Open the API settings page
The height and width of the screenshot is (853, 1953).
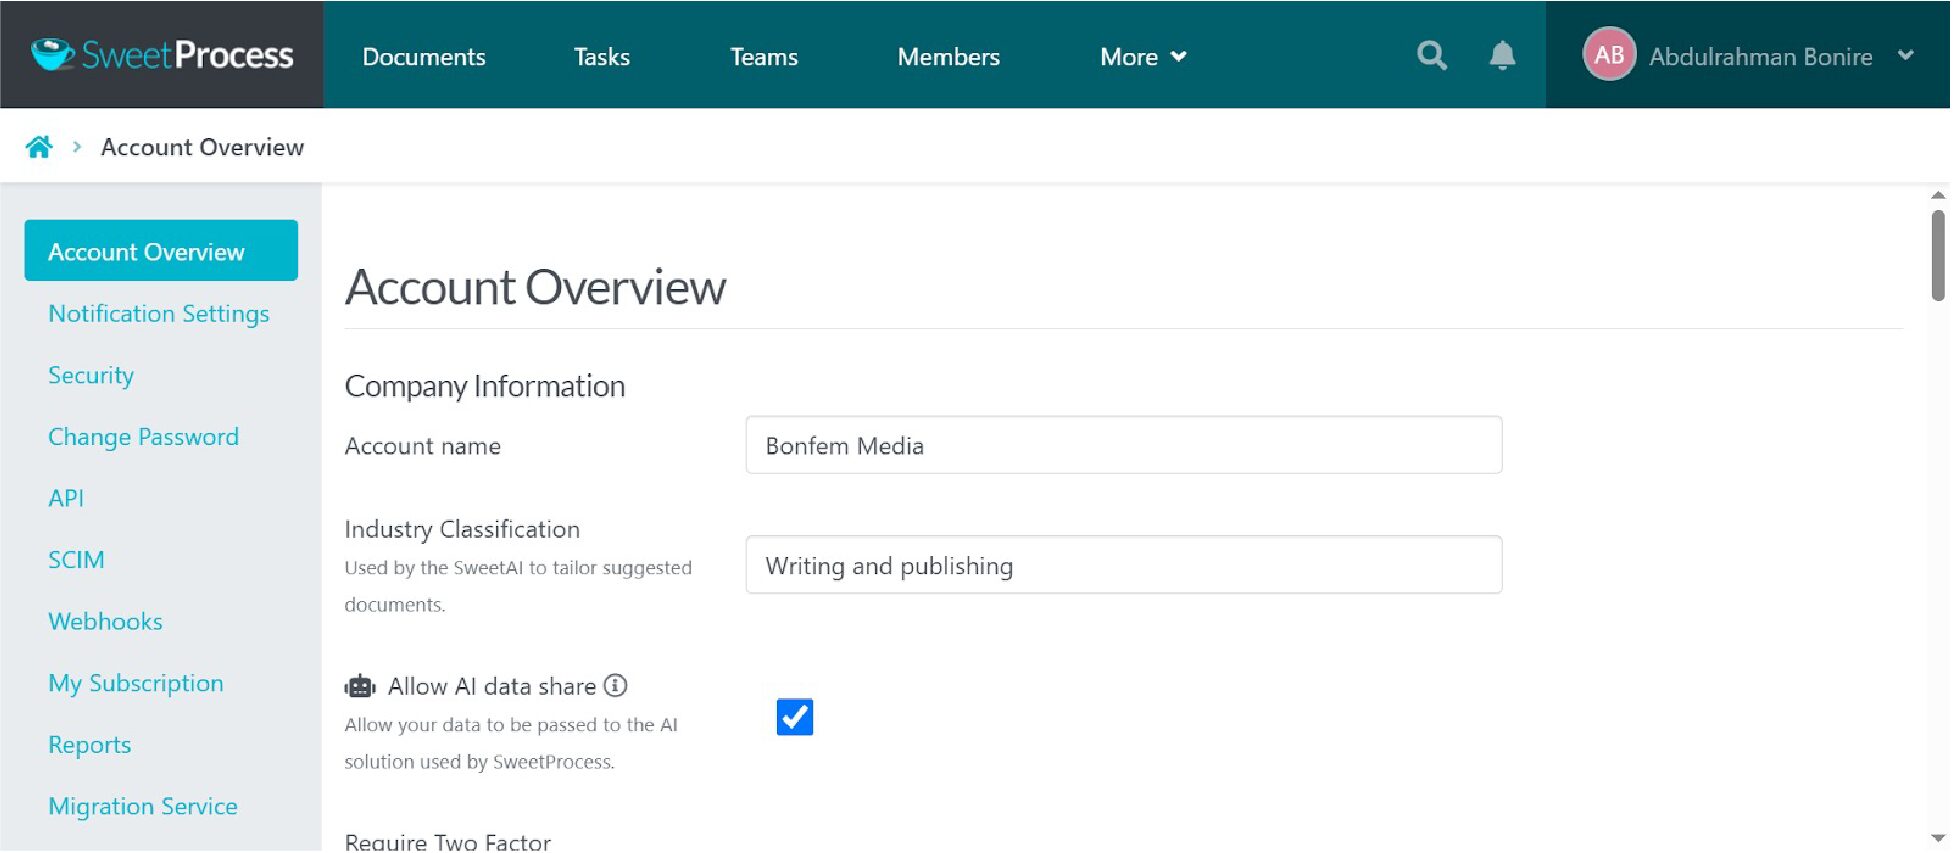click(x=66, y=498)
